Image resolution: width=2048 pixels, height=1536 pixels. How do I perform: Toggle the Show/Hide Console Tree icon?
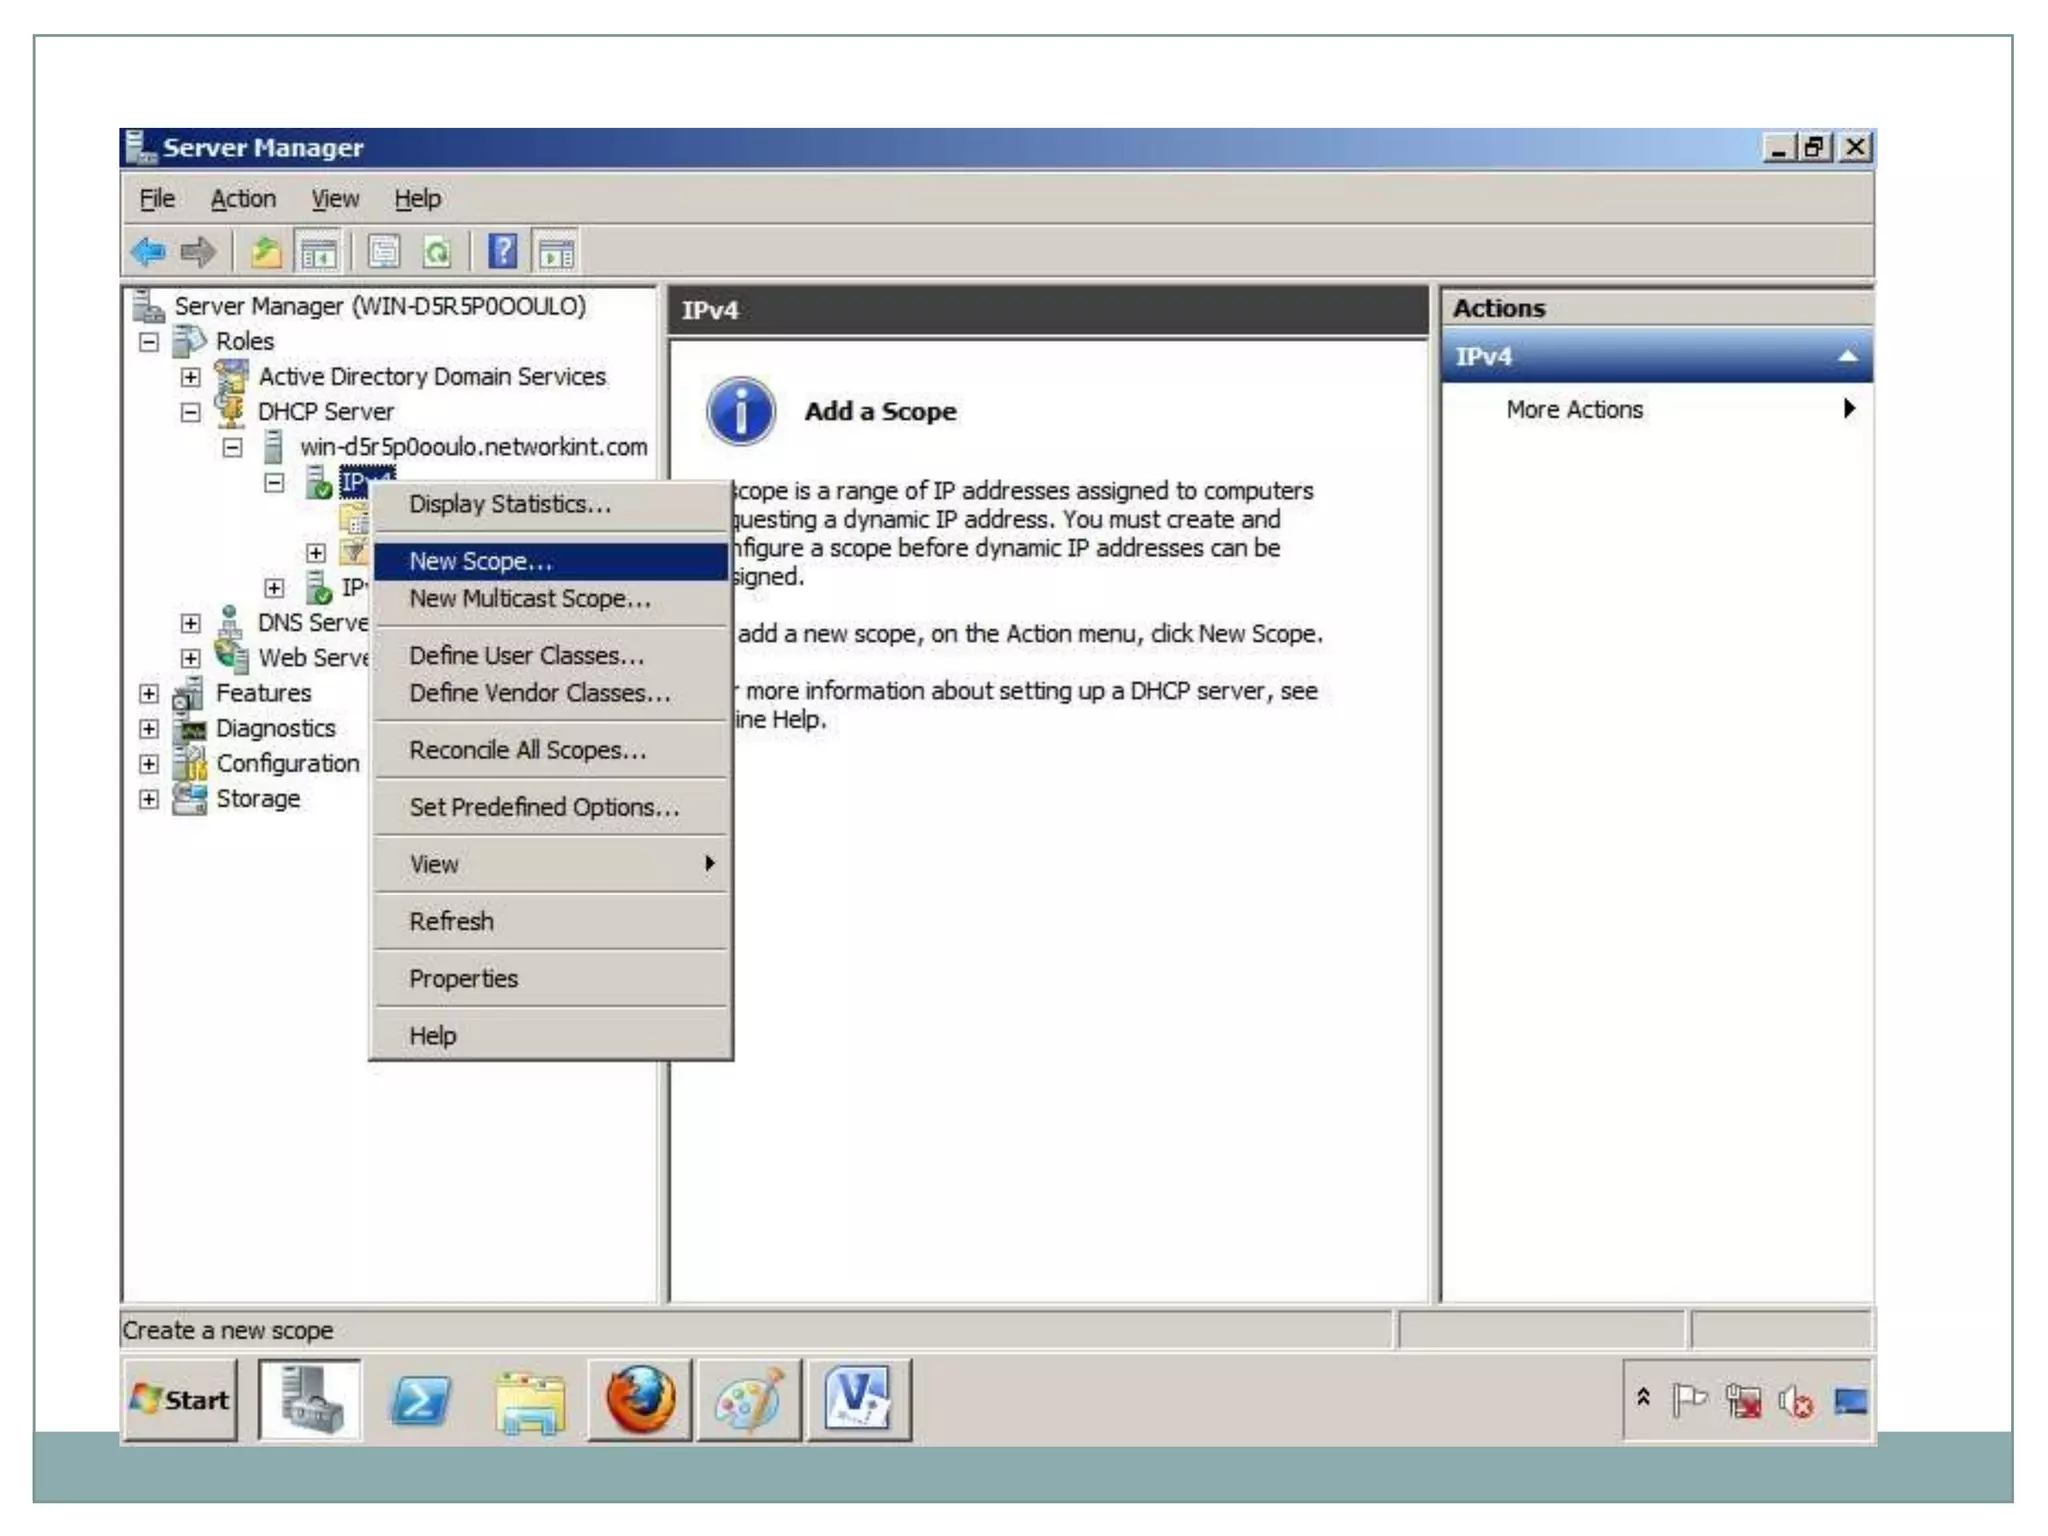pyautogui.click(x=319, y=252)
